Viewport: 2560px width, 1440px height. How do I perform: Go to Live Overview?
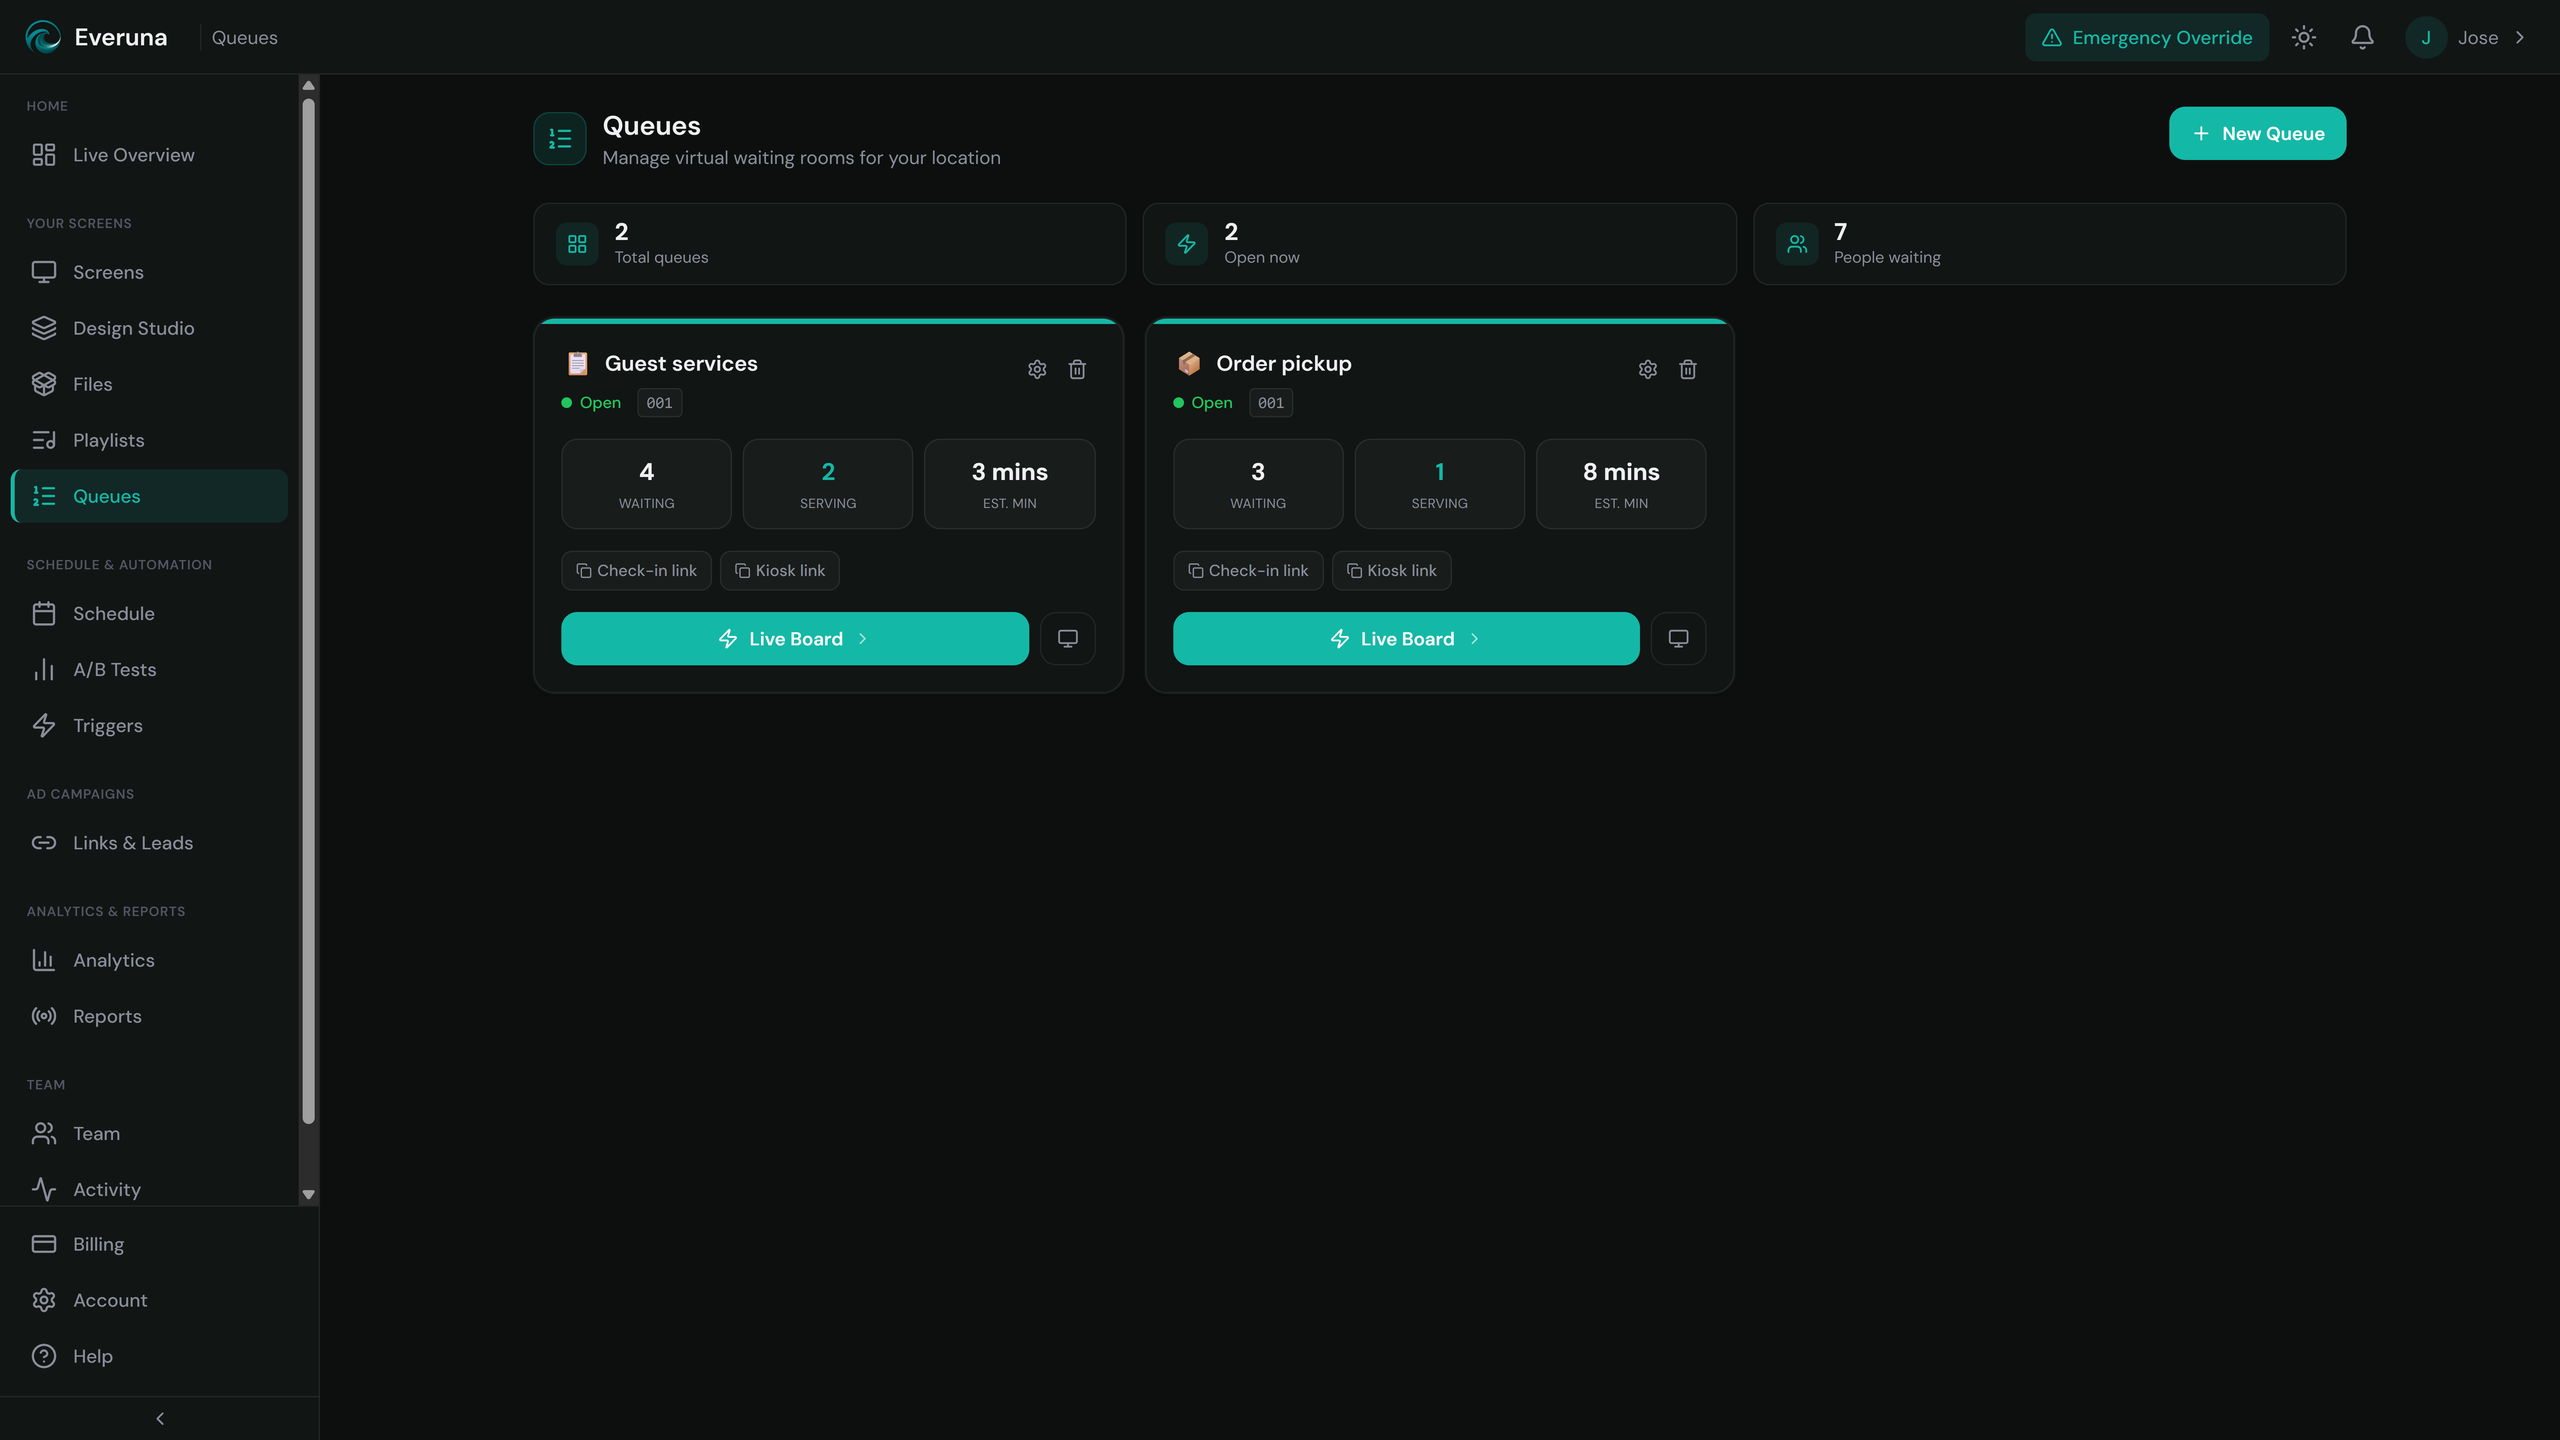pyautogui.click(x=150, y=155)
